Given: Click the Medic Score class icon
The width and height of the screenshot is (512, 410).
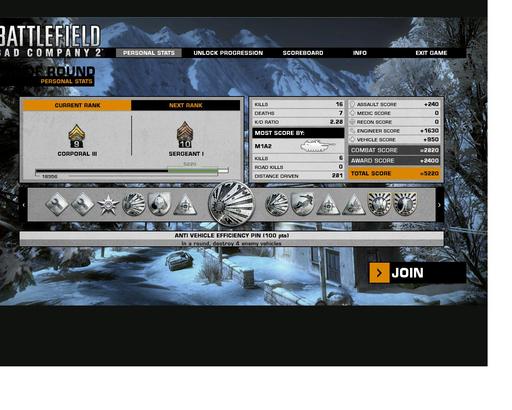Looking at the screenshot, I should (352, 113).
